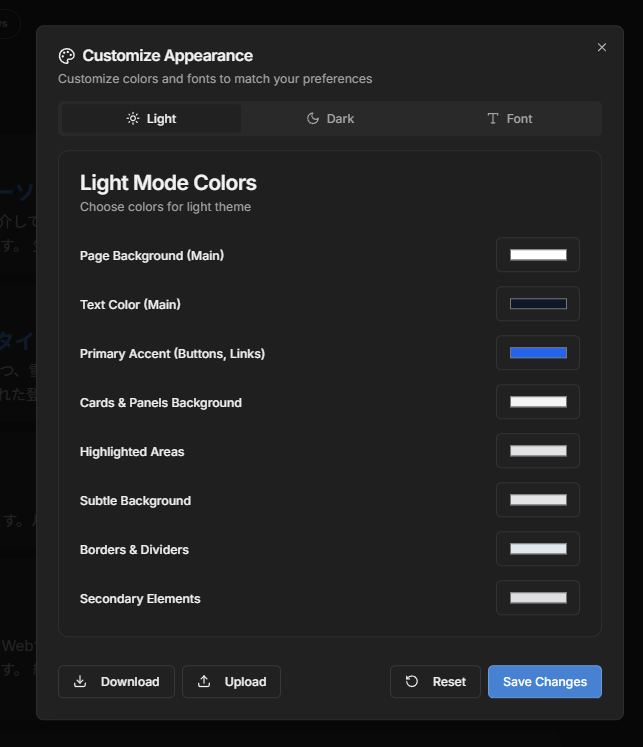Change the Text Color (Main) swatch
Image resolution: width=643 pixels, height=747 pixels.
(538, 304)
